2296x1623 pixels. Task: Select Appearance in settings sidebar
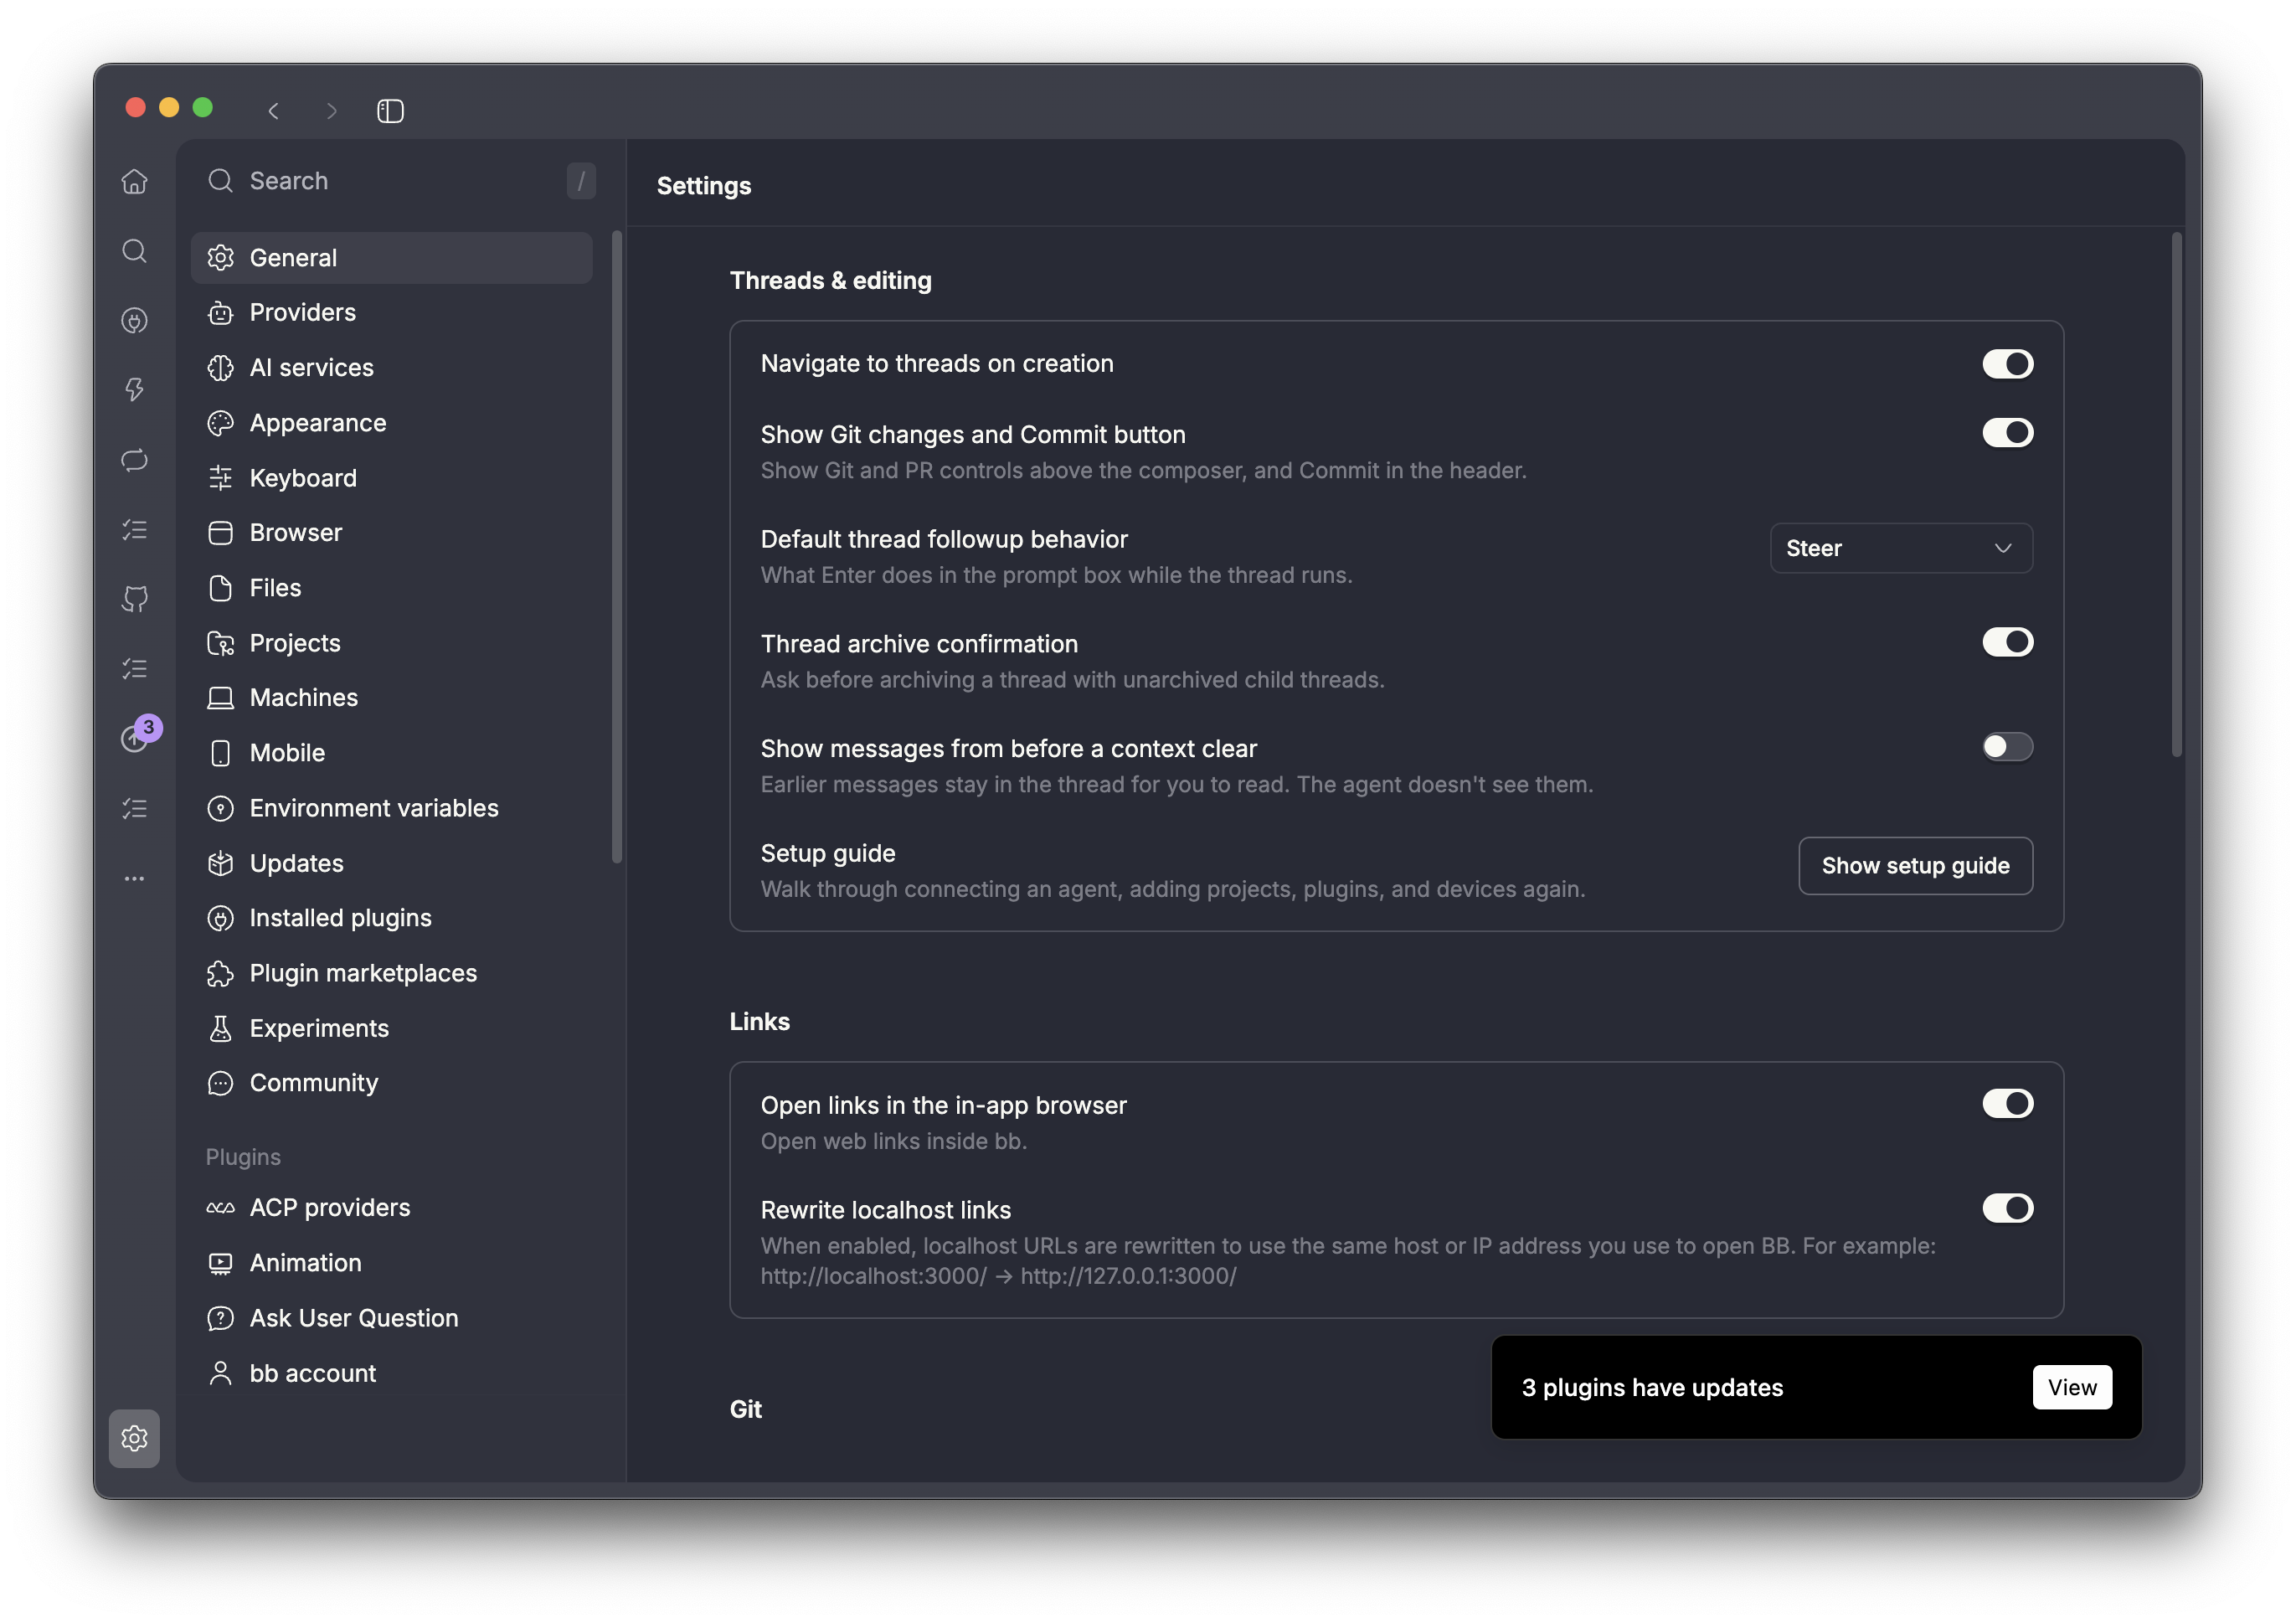[391, 423]
